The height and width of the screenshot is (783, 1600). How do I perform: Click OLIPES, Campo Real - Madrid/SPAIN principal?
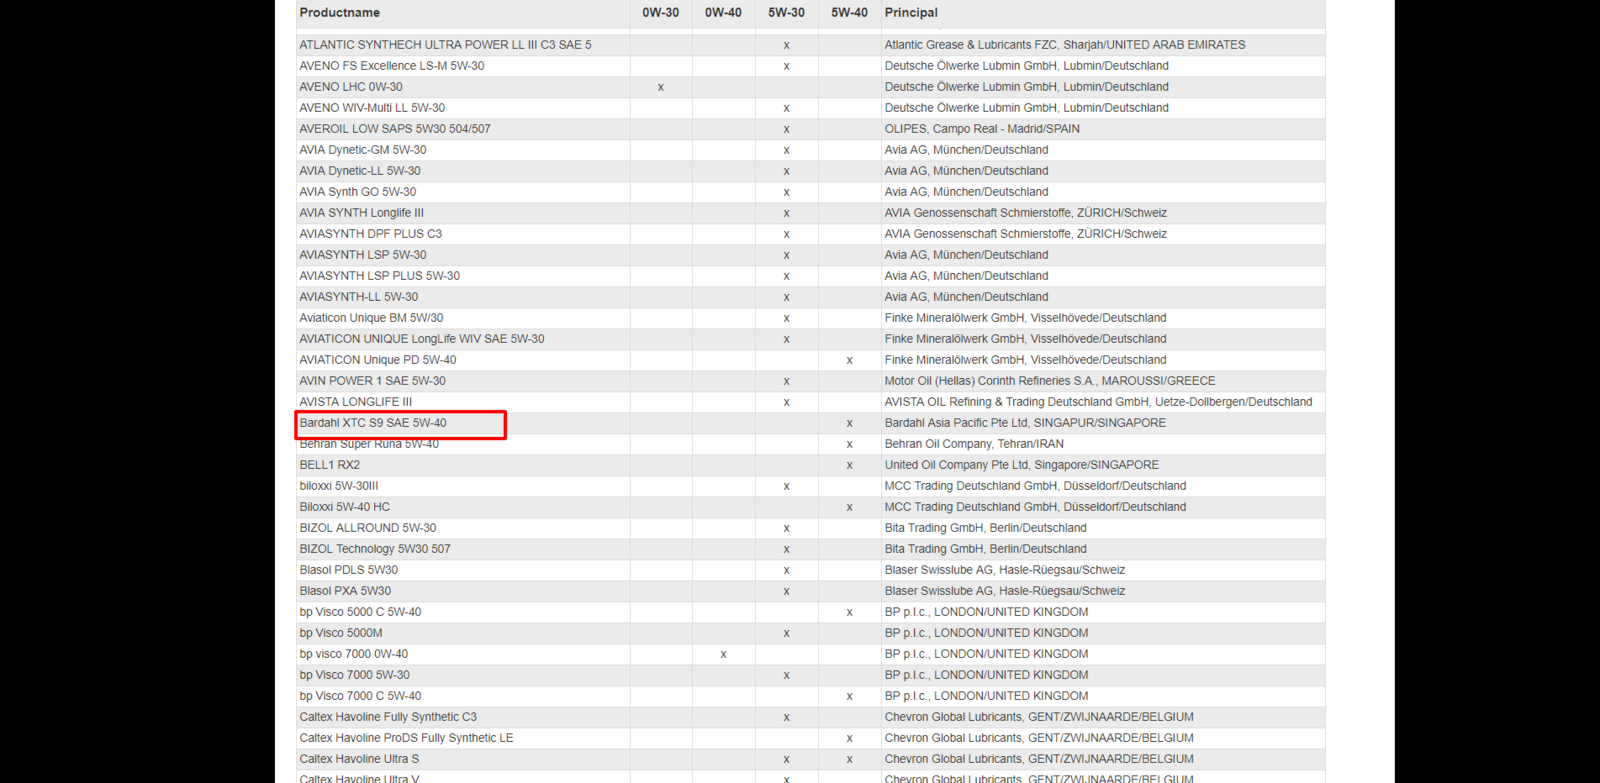click(x=982, y=129)
